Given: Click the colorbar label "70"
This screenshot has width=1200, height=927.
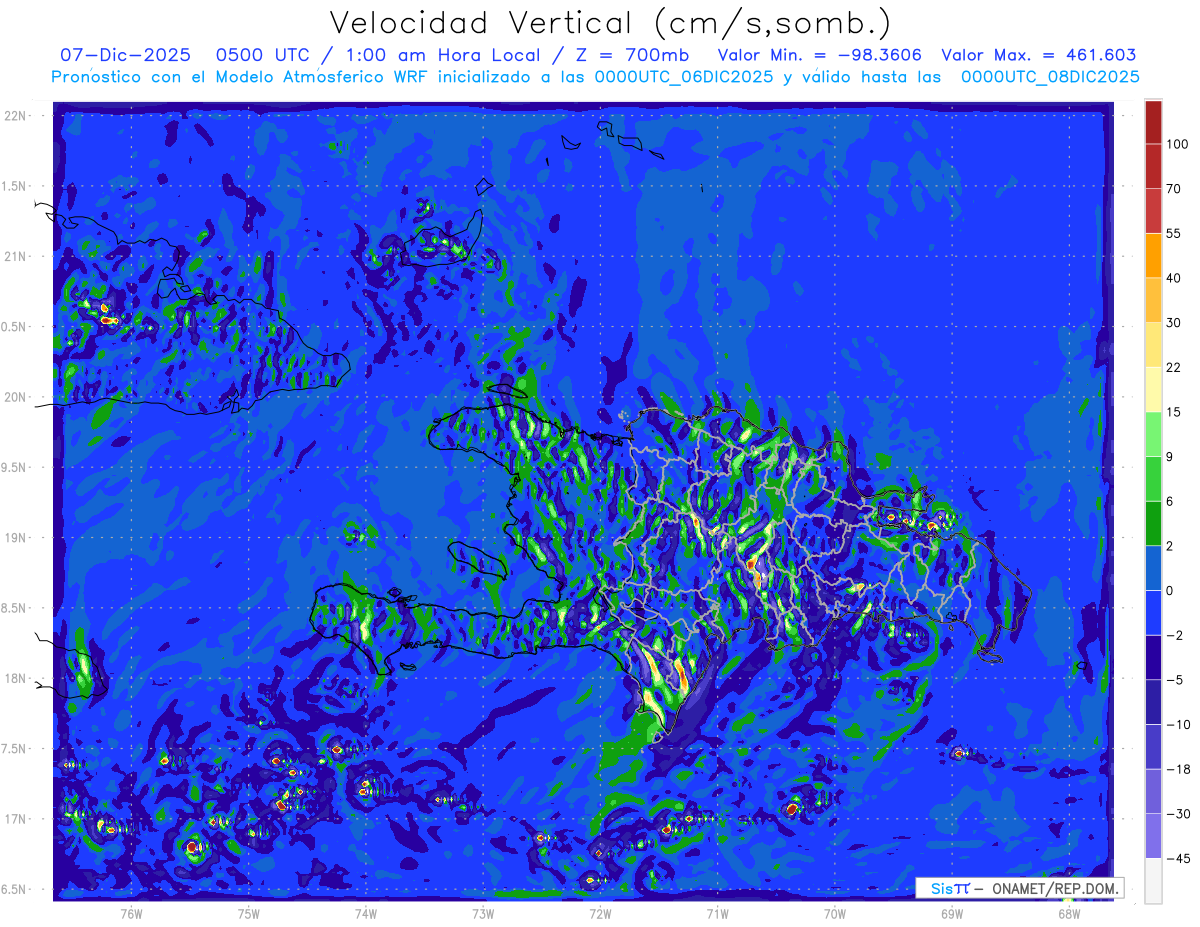Looking at the screenshot, I should click(1174, 189).
